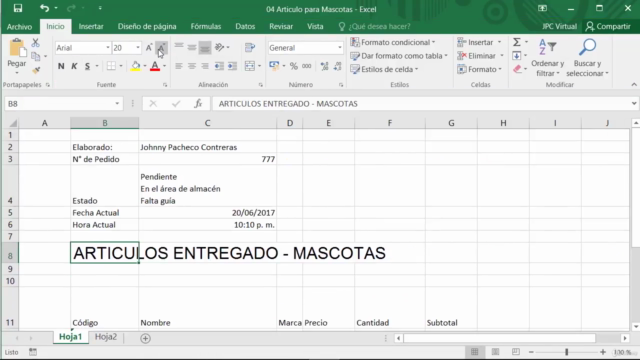Open the Name Box dropdown arrow
The image size is (640, 360).
tap(117, 104)
